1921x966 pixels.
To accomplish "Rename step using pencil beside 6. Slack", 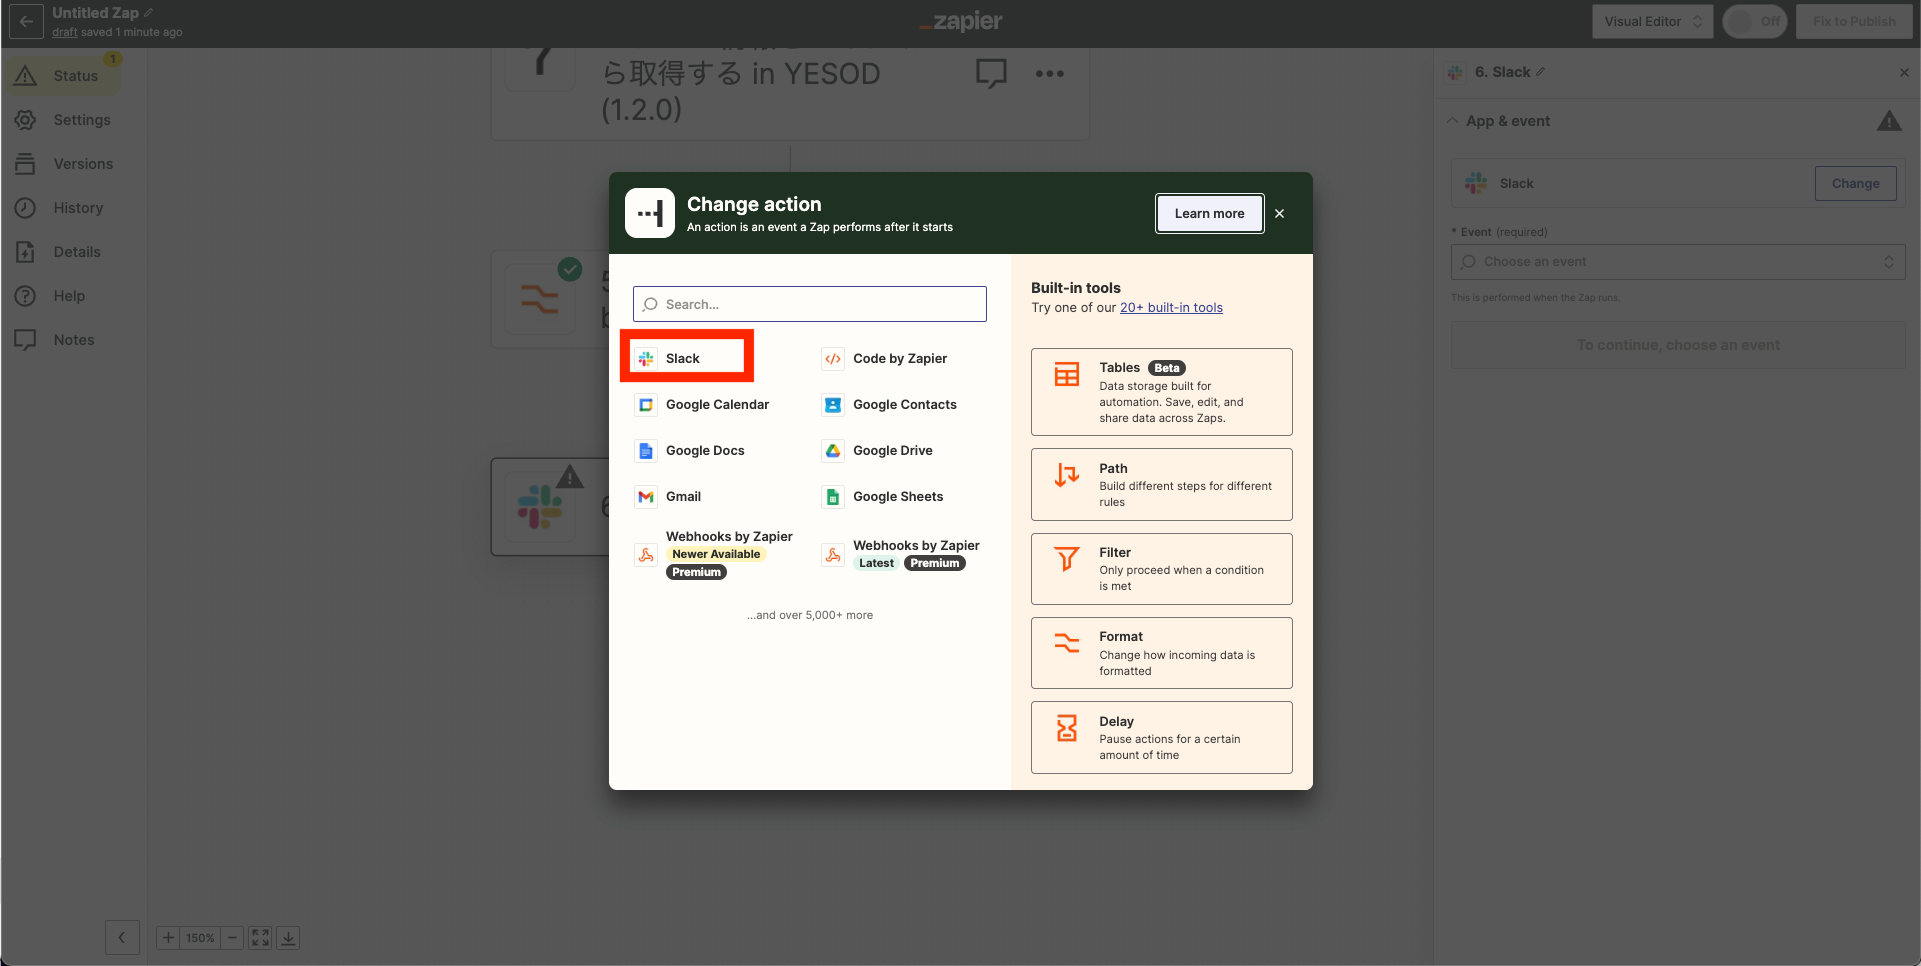I will 1541,72.
